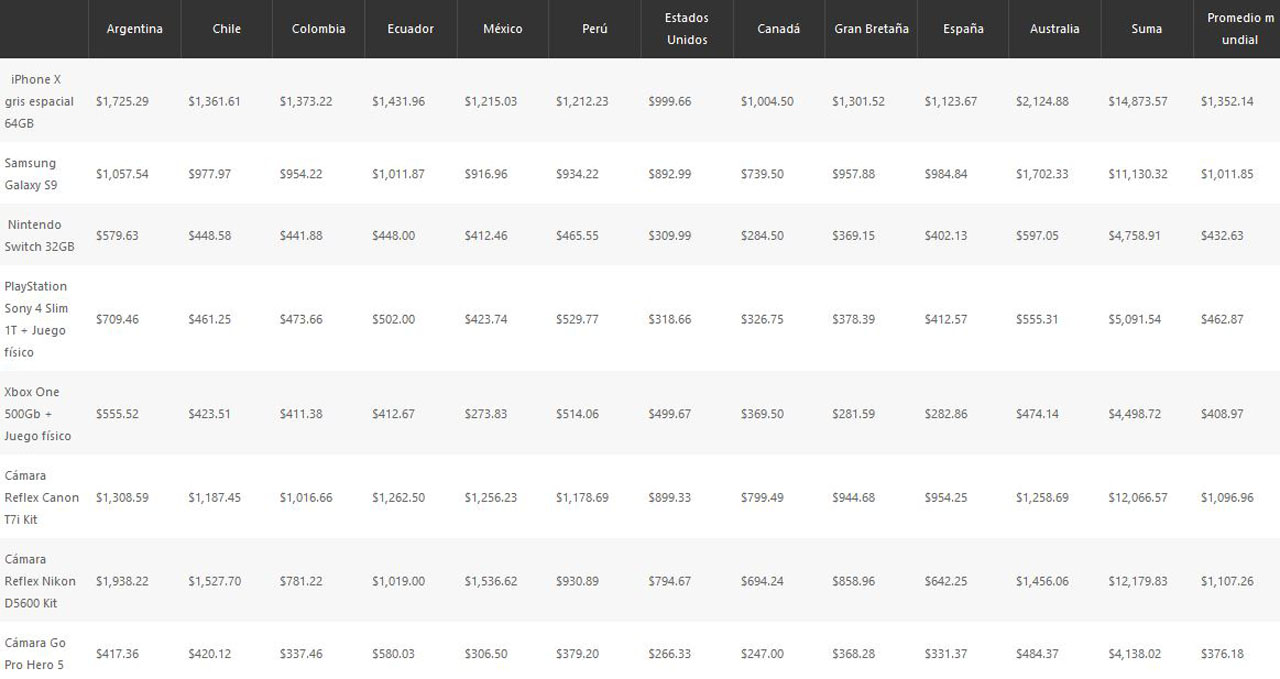Image resolution: width=1280 pixels, height=679 pixels.
Task: Select the Ecuador column header
Action: [411, 29]
